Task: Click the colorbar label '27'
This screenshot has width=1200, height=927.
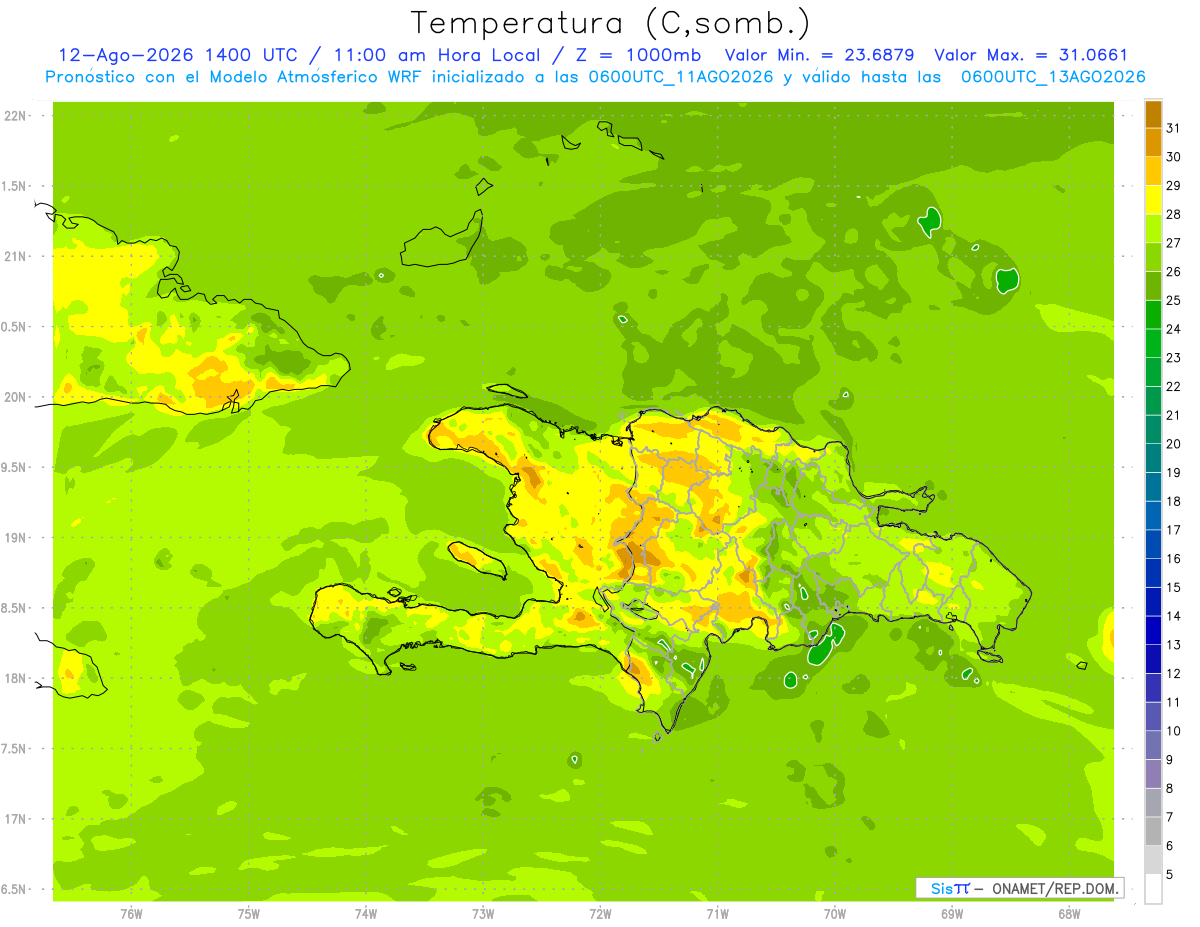Action: [x=1174, y=243]
